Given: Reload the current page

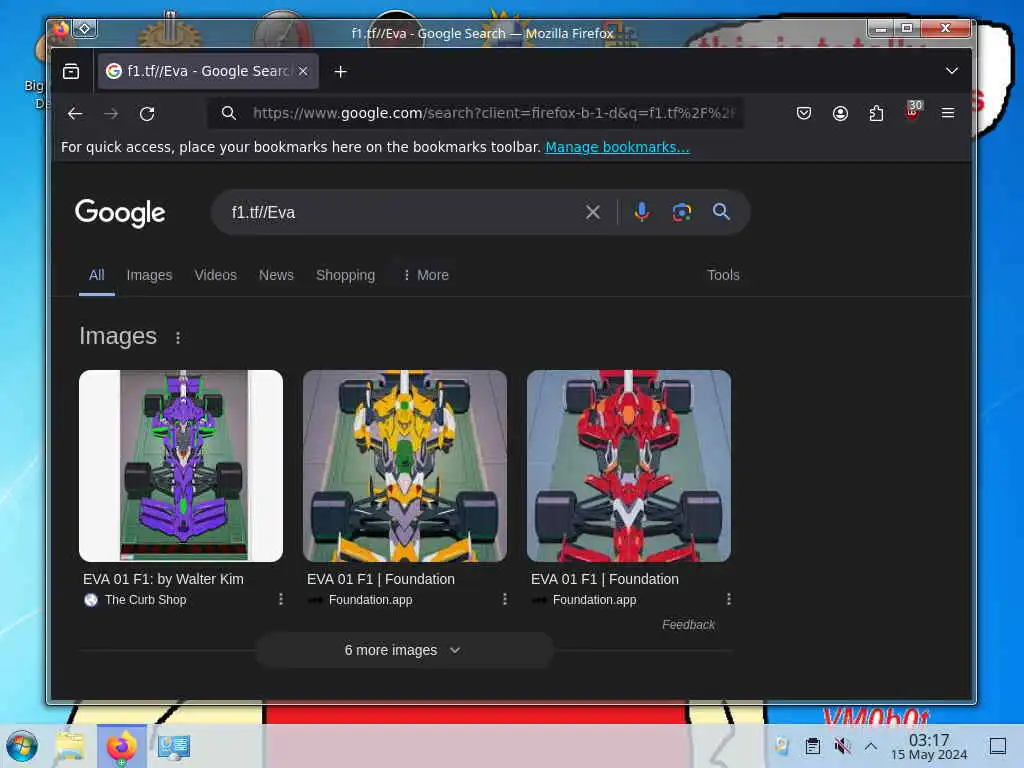Looking at the screenshot, I should coord(147,114).
